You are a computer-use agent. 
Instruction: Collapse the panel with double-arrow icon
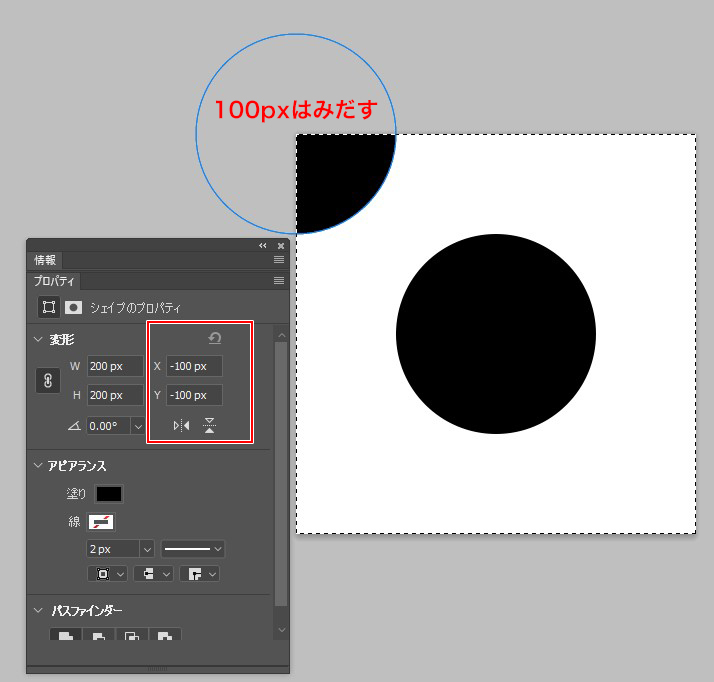click(263, 245)
